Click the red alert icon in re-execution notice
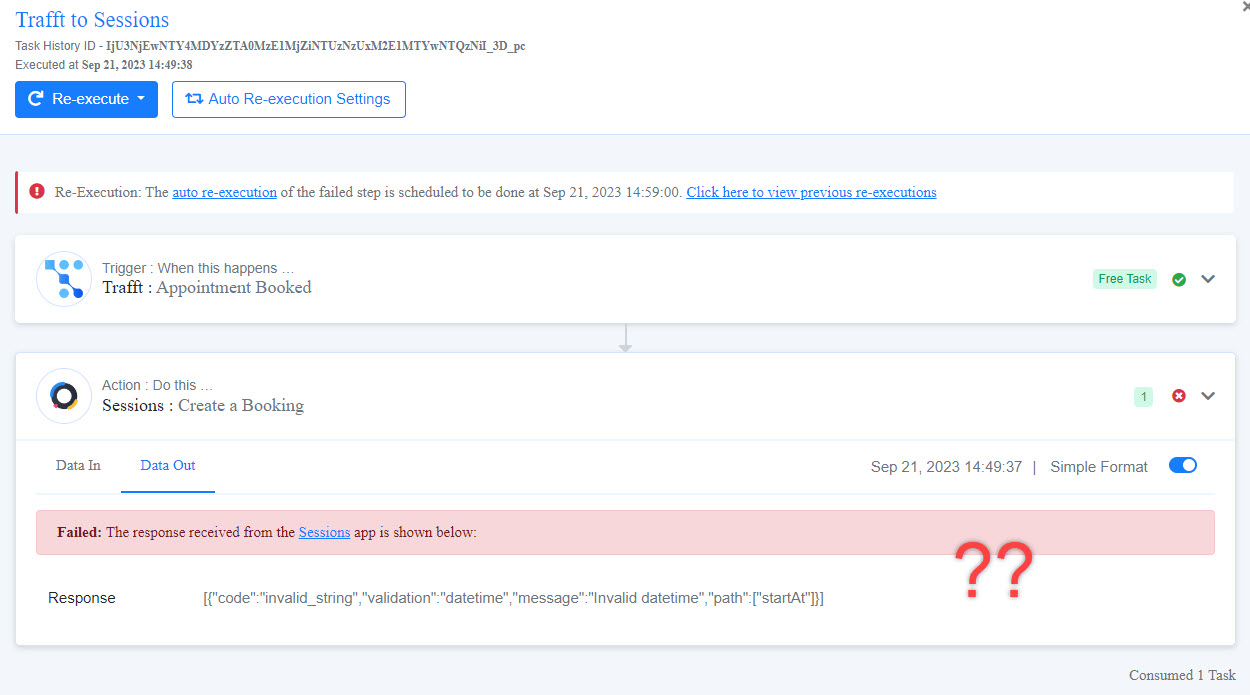1250x695 pixels. [37, 191]
